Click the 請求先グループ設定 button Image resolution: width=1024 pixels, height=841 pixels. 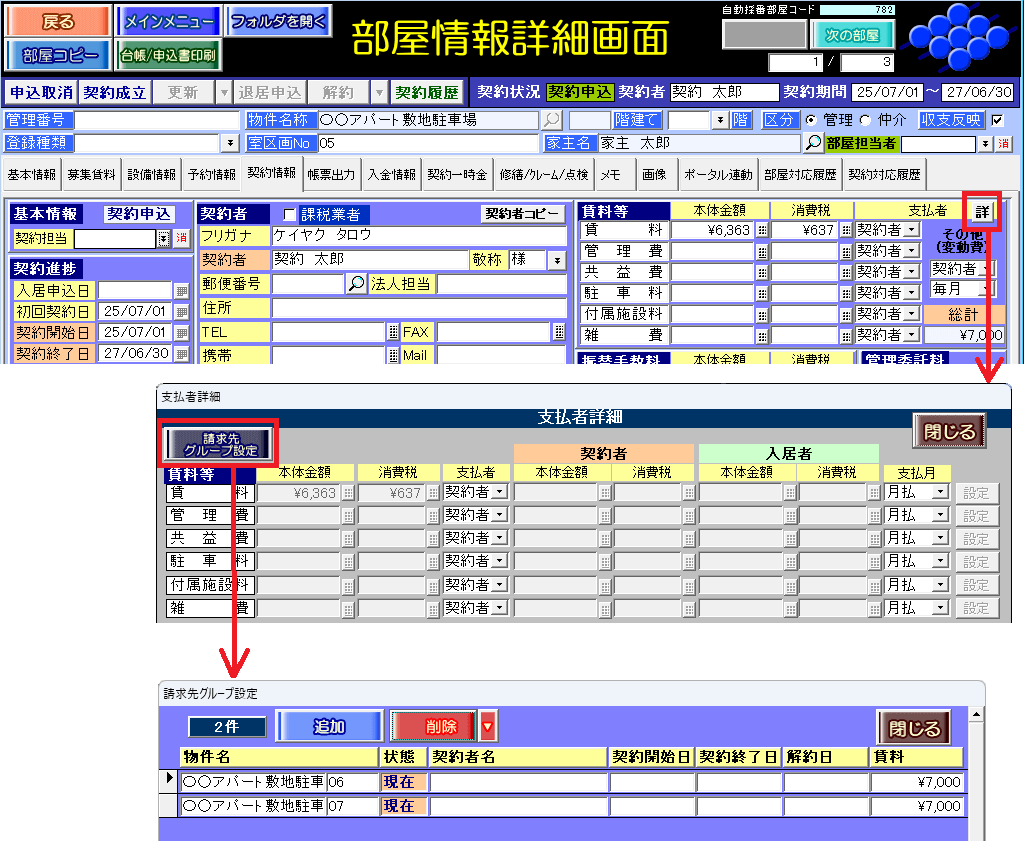(x=218, y=444)
